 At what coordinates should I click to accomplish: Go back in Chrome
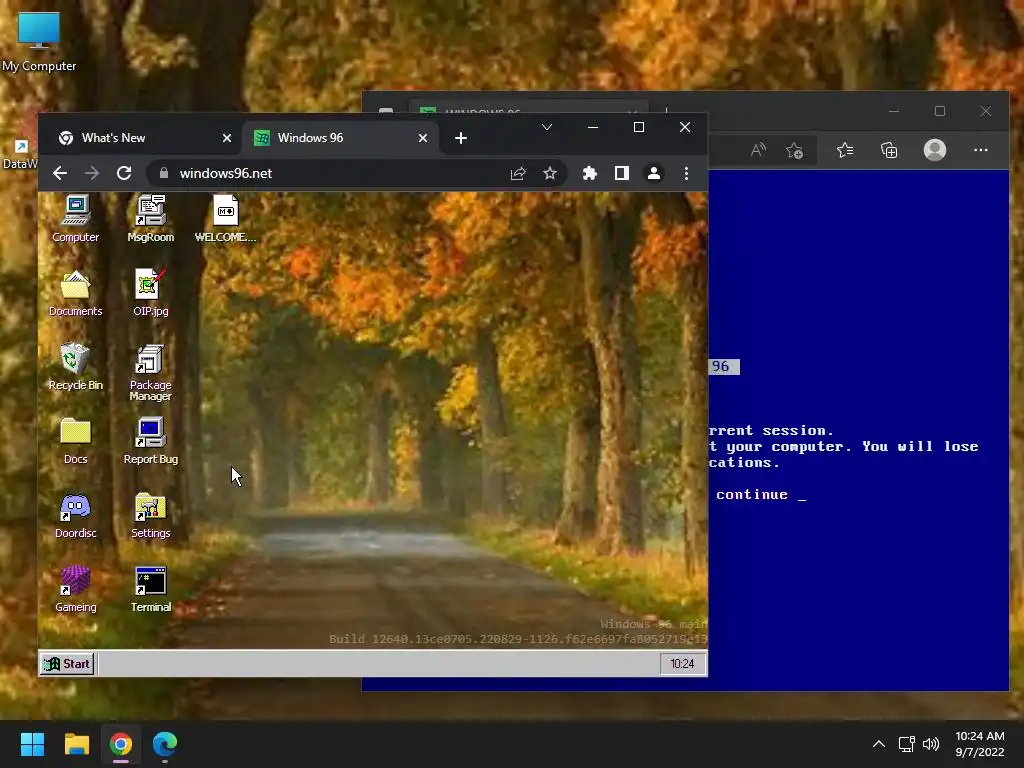tap(60, 173)
